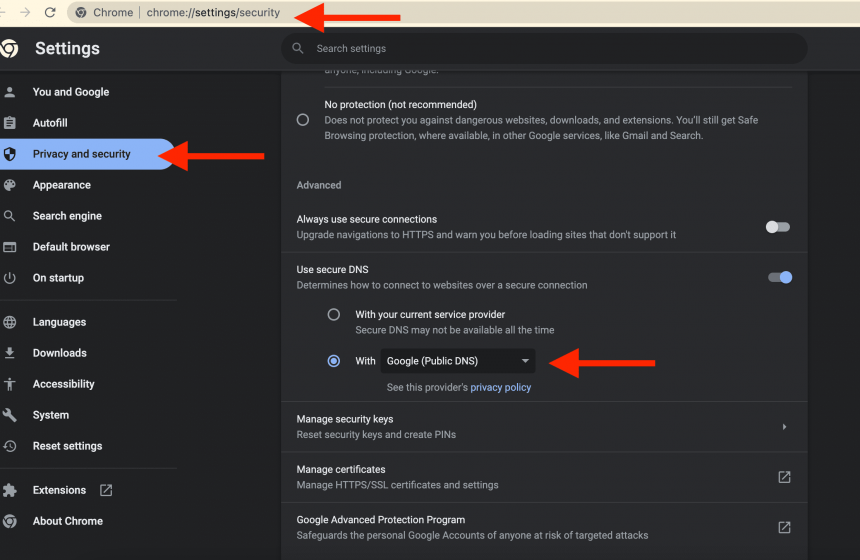The image size is (860, 560).
Task: Open the Manage certificates row
Action: [544, 477]
